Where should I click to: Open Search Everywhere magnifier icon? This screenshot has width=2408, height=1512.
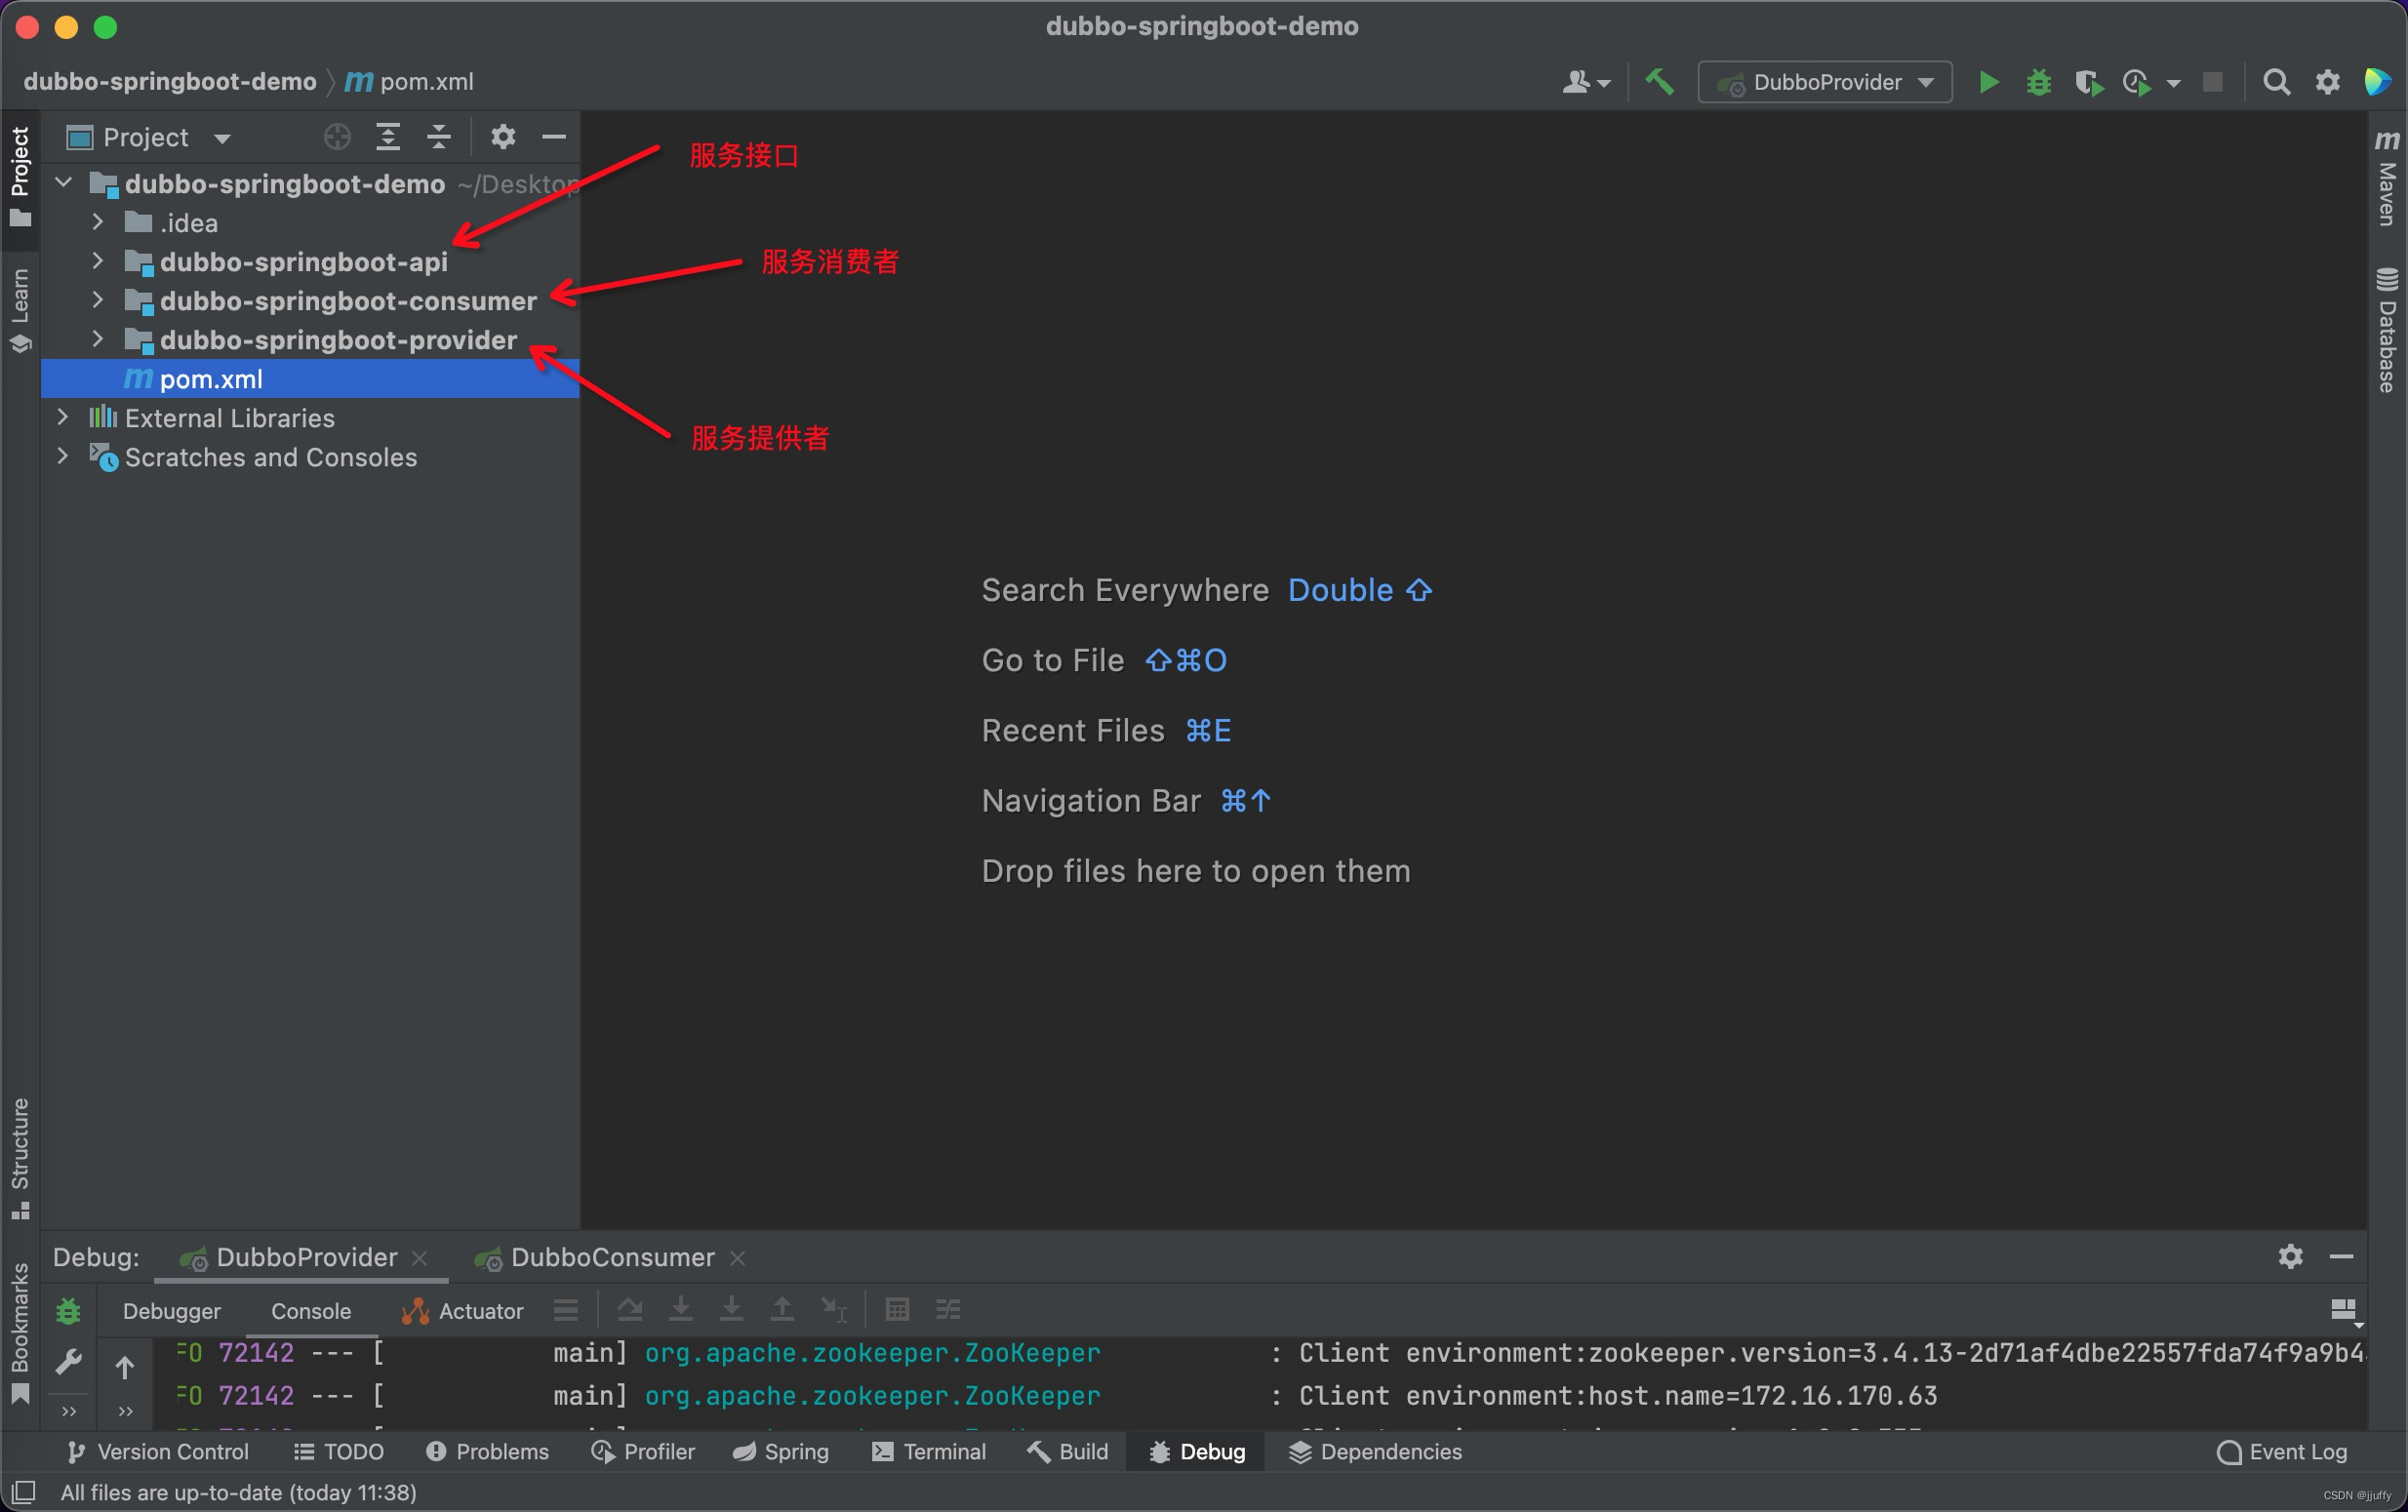(2276, 82)
